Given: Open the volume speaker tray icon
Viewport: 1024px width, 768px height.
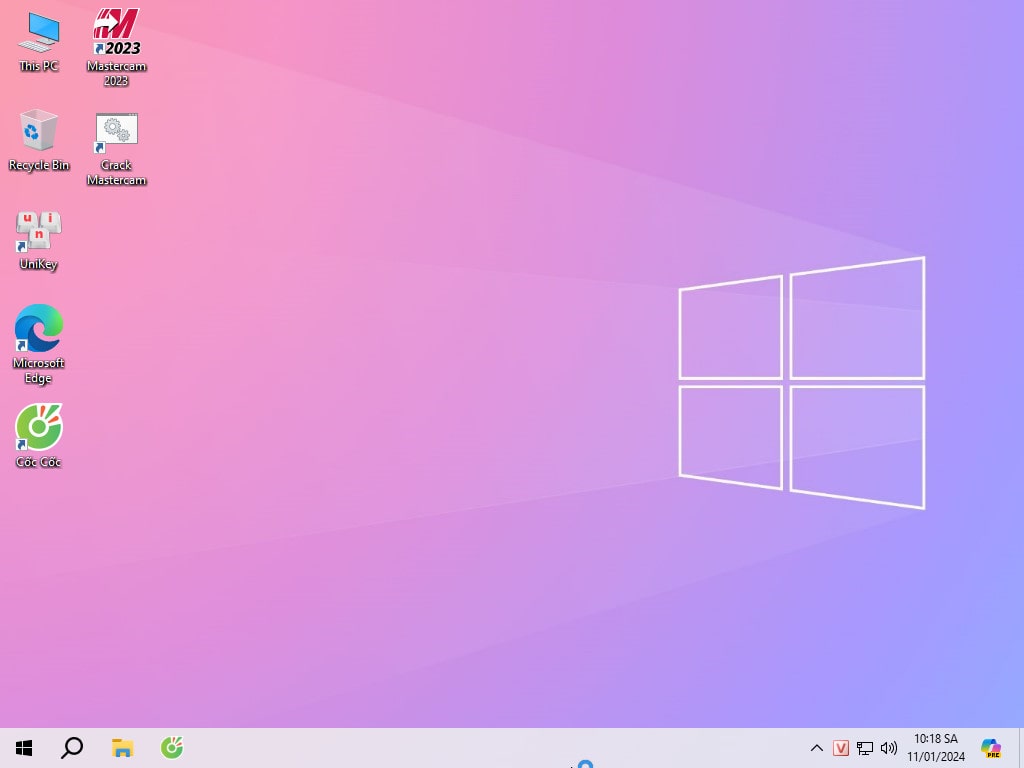Looking at the screenshot, I should (x=889, y=748).
